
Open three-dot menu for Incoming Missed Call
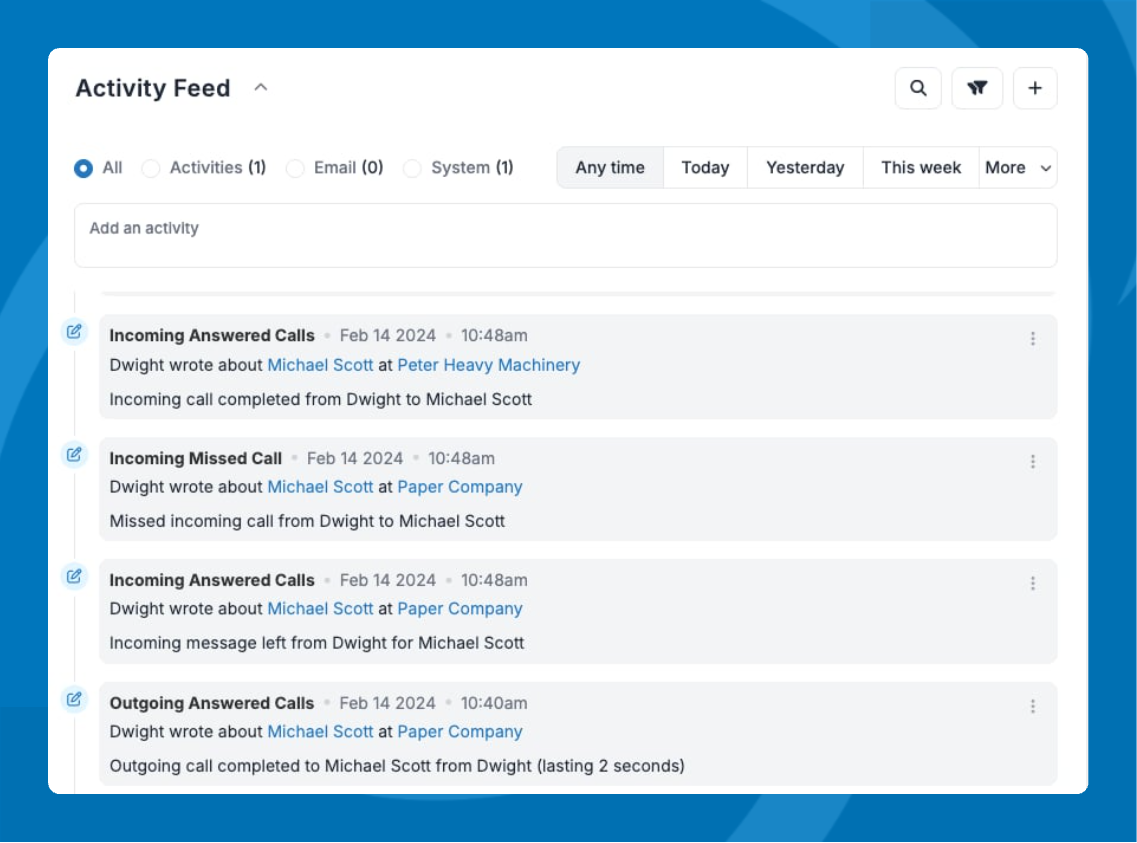1033,462
